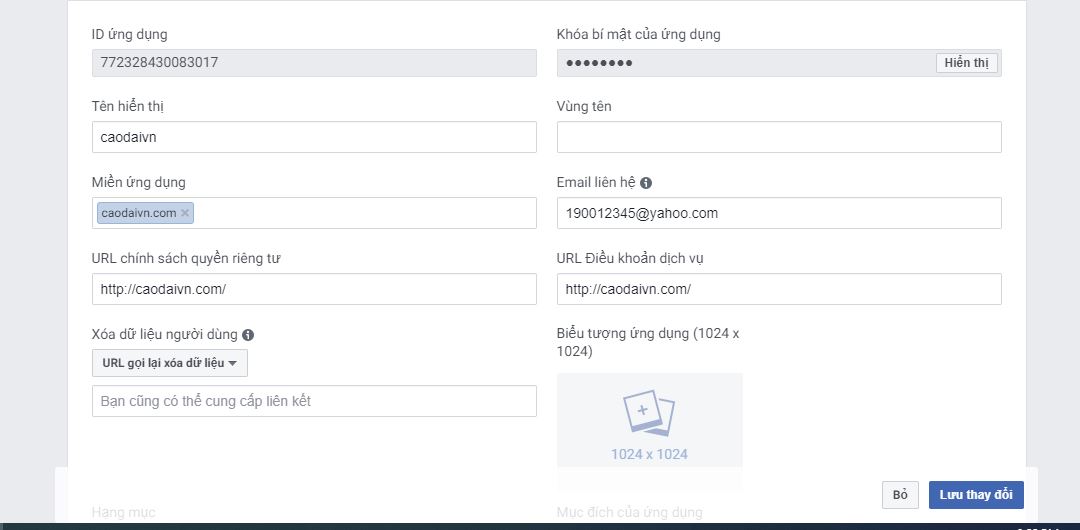1080x530 pixels.
Task: Select the URL Điều khoản dịch vụ field
Action: [778, 289]
